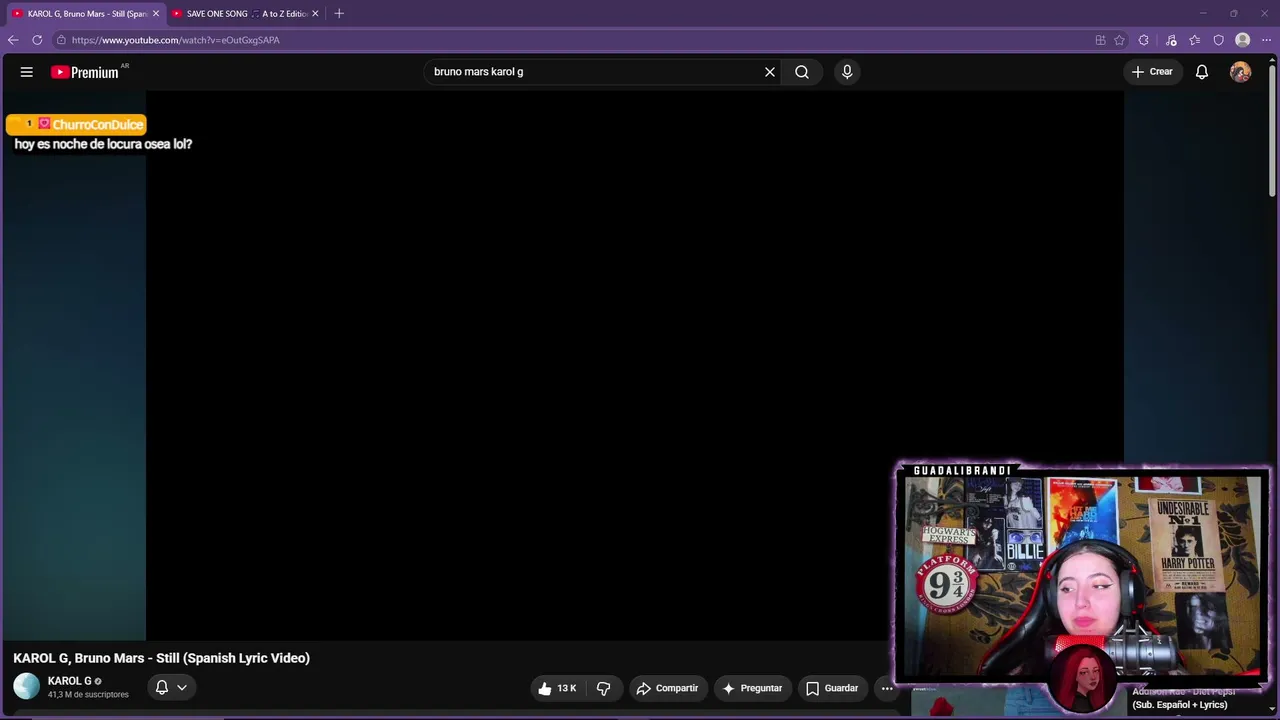The height and width of the screenshot is (720, 1280).
Task: Visit the KAROL G channel name link
Action: click(x=70, y=681)
